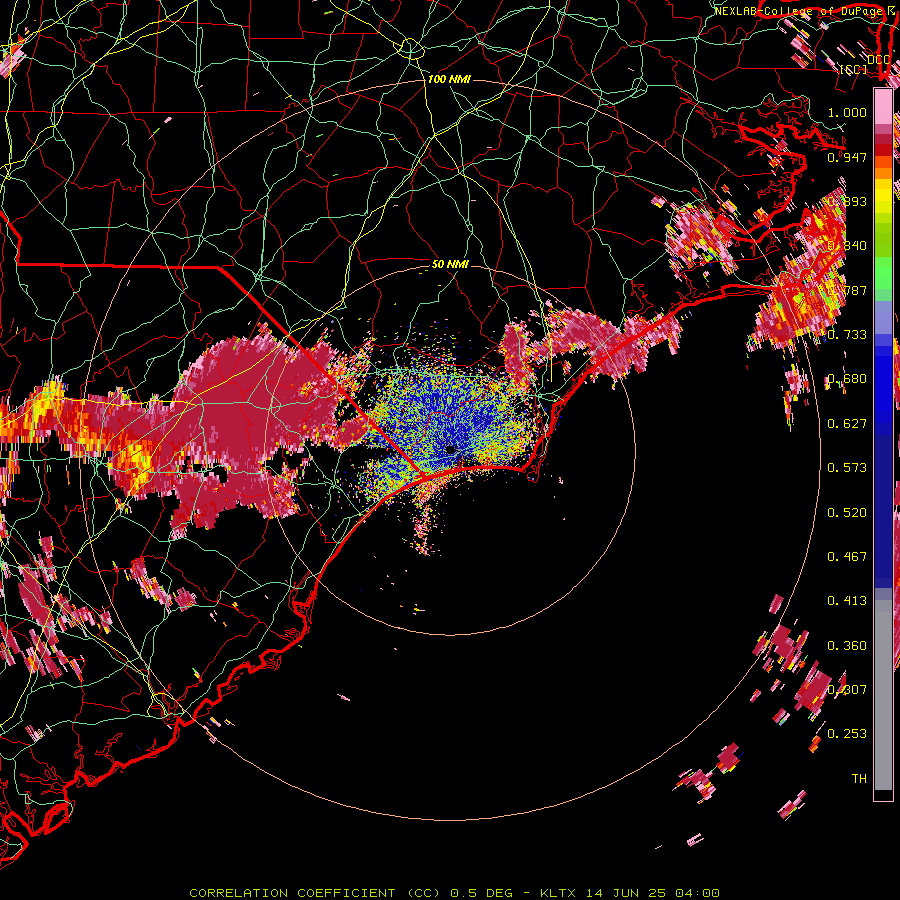
Task: Click the 0.520 color scale value
Action: pos(847,513)
